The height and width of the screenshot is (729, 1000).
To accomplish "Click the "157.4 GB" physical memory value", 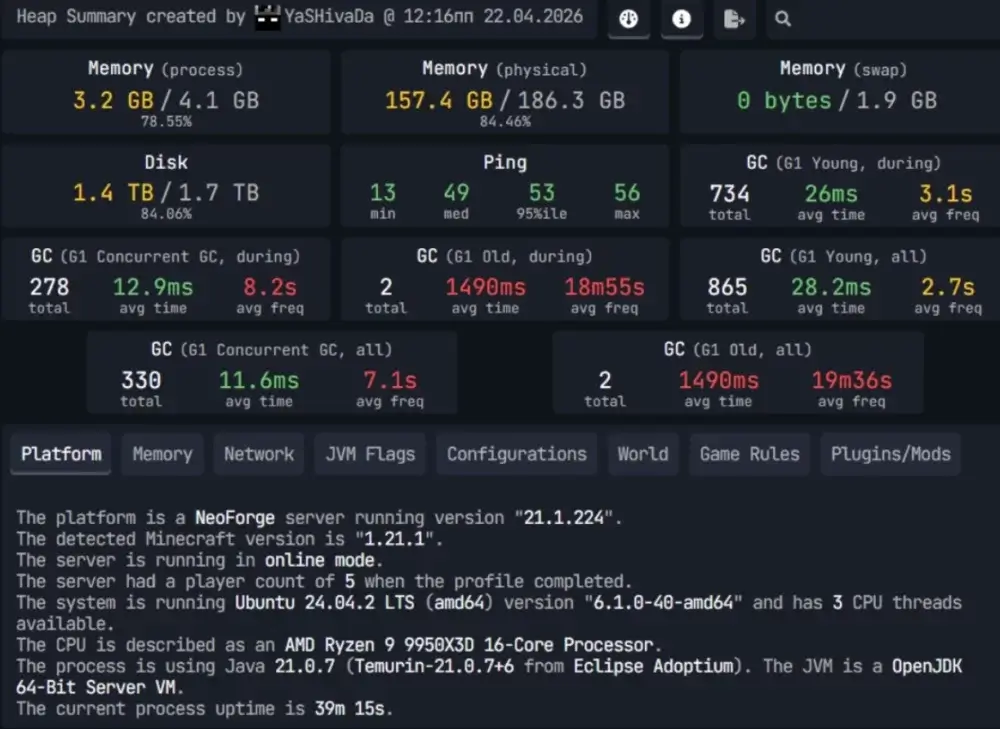I will tap(439, 100).
